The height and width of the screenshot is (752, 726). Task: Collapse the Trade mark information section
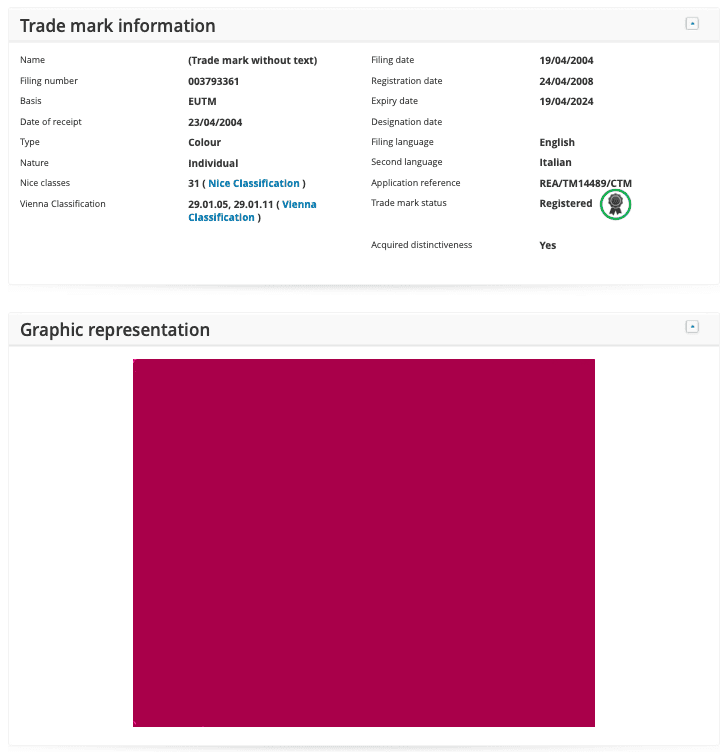click(691, 24)
